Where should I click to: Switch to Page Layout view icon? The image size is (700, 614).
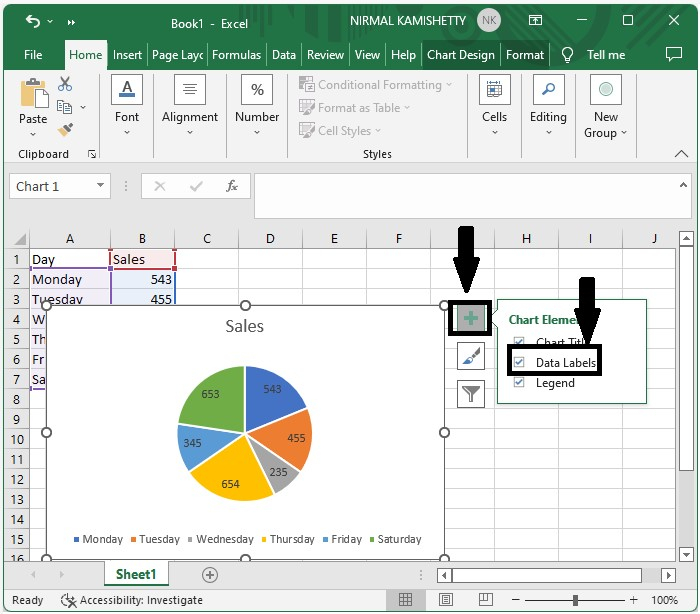[x=446, y=600]
